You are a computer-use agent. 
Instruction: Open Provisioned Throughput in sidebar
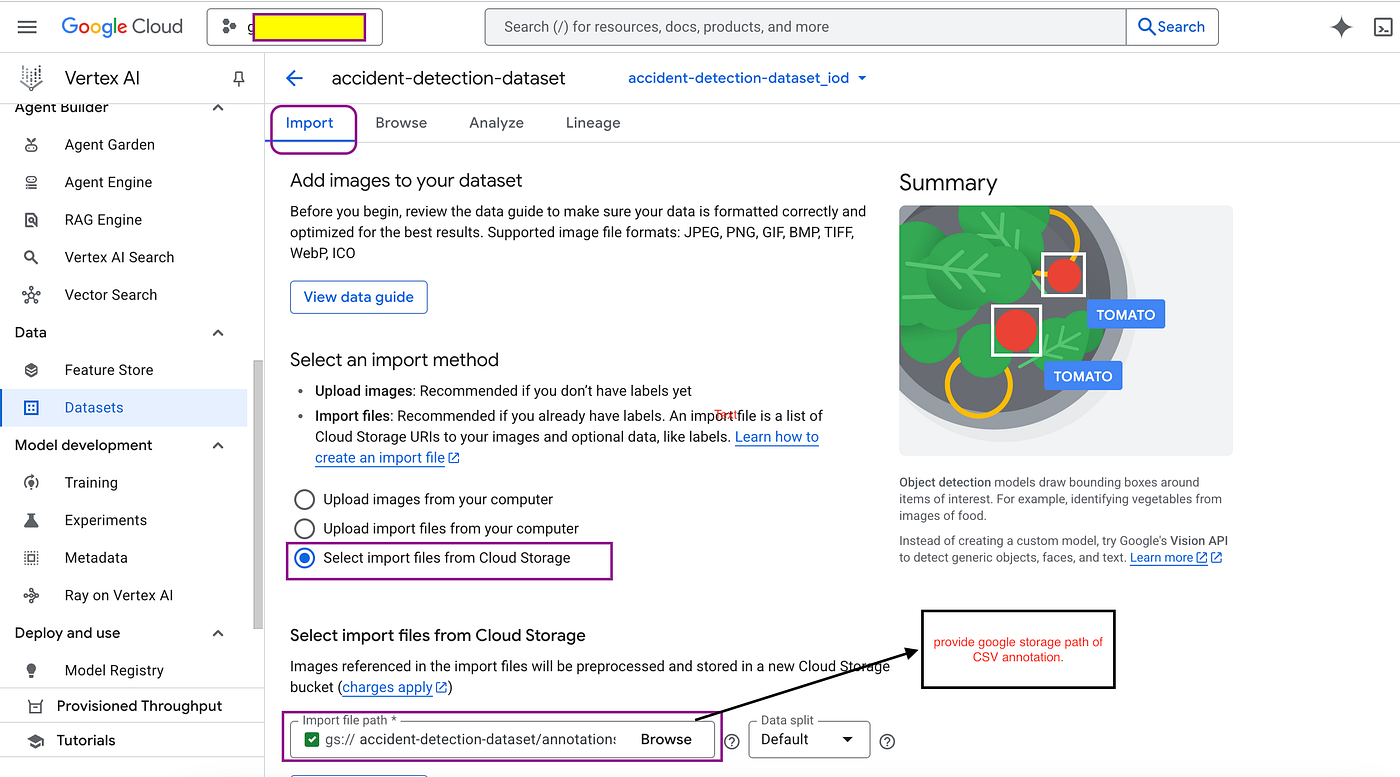(139, 706)
